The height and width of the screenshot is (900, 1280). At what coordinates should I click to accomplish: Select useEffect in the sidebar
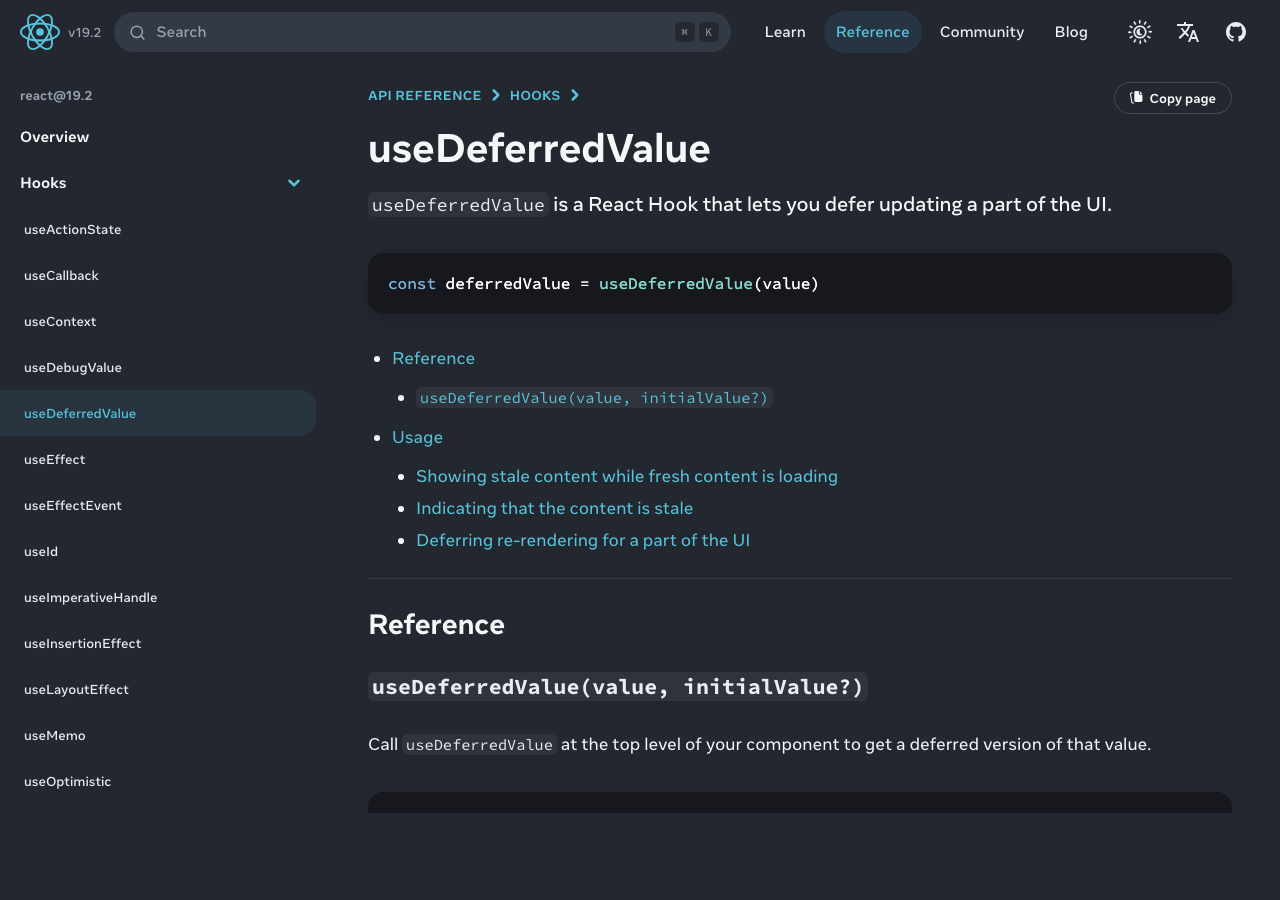point(54,459)
